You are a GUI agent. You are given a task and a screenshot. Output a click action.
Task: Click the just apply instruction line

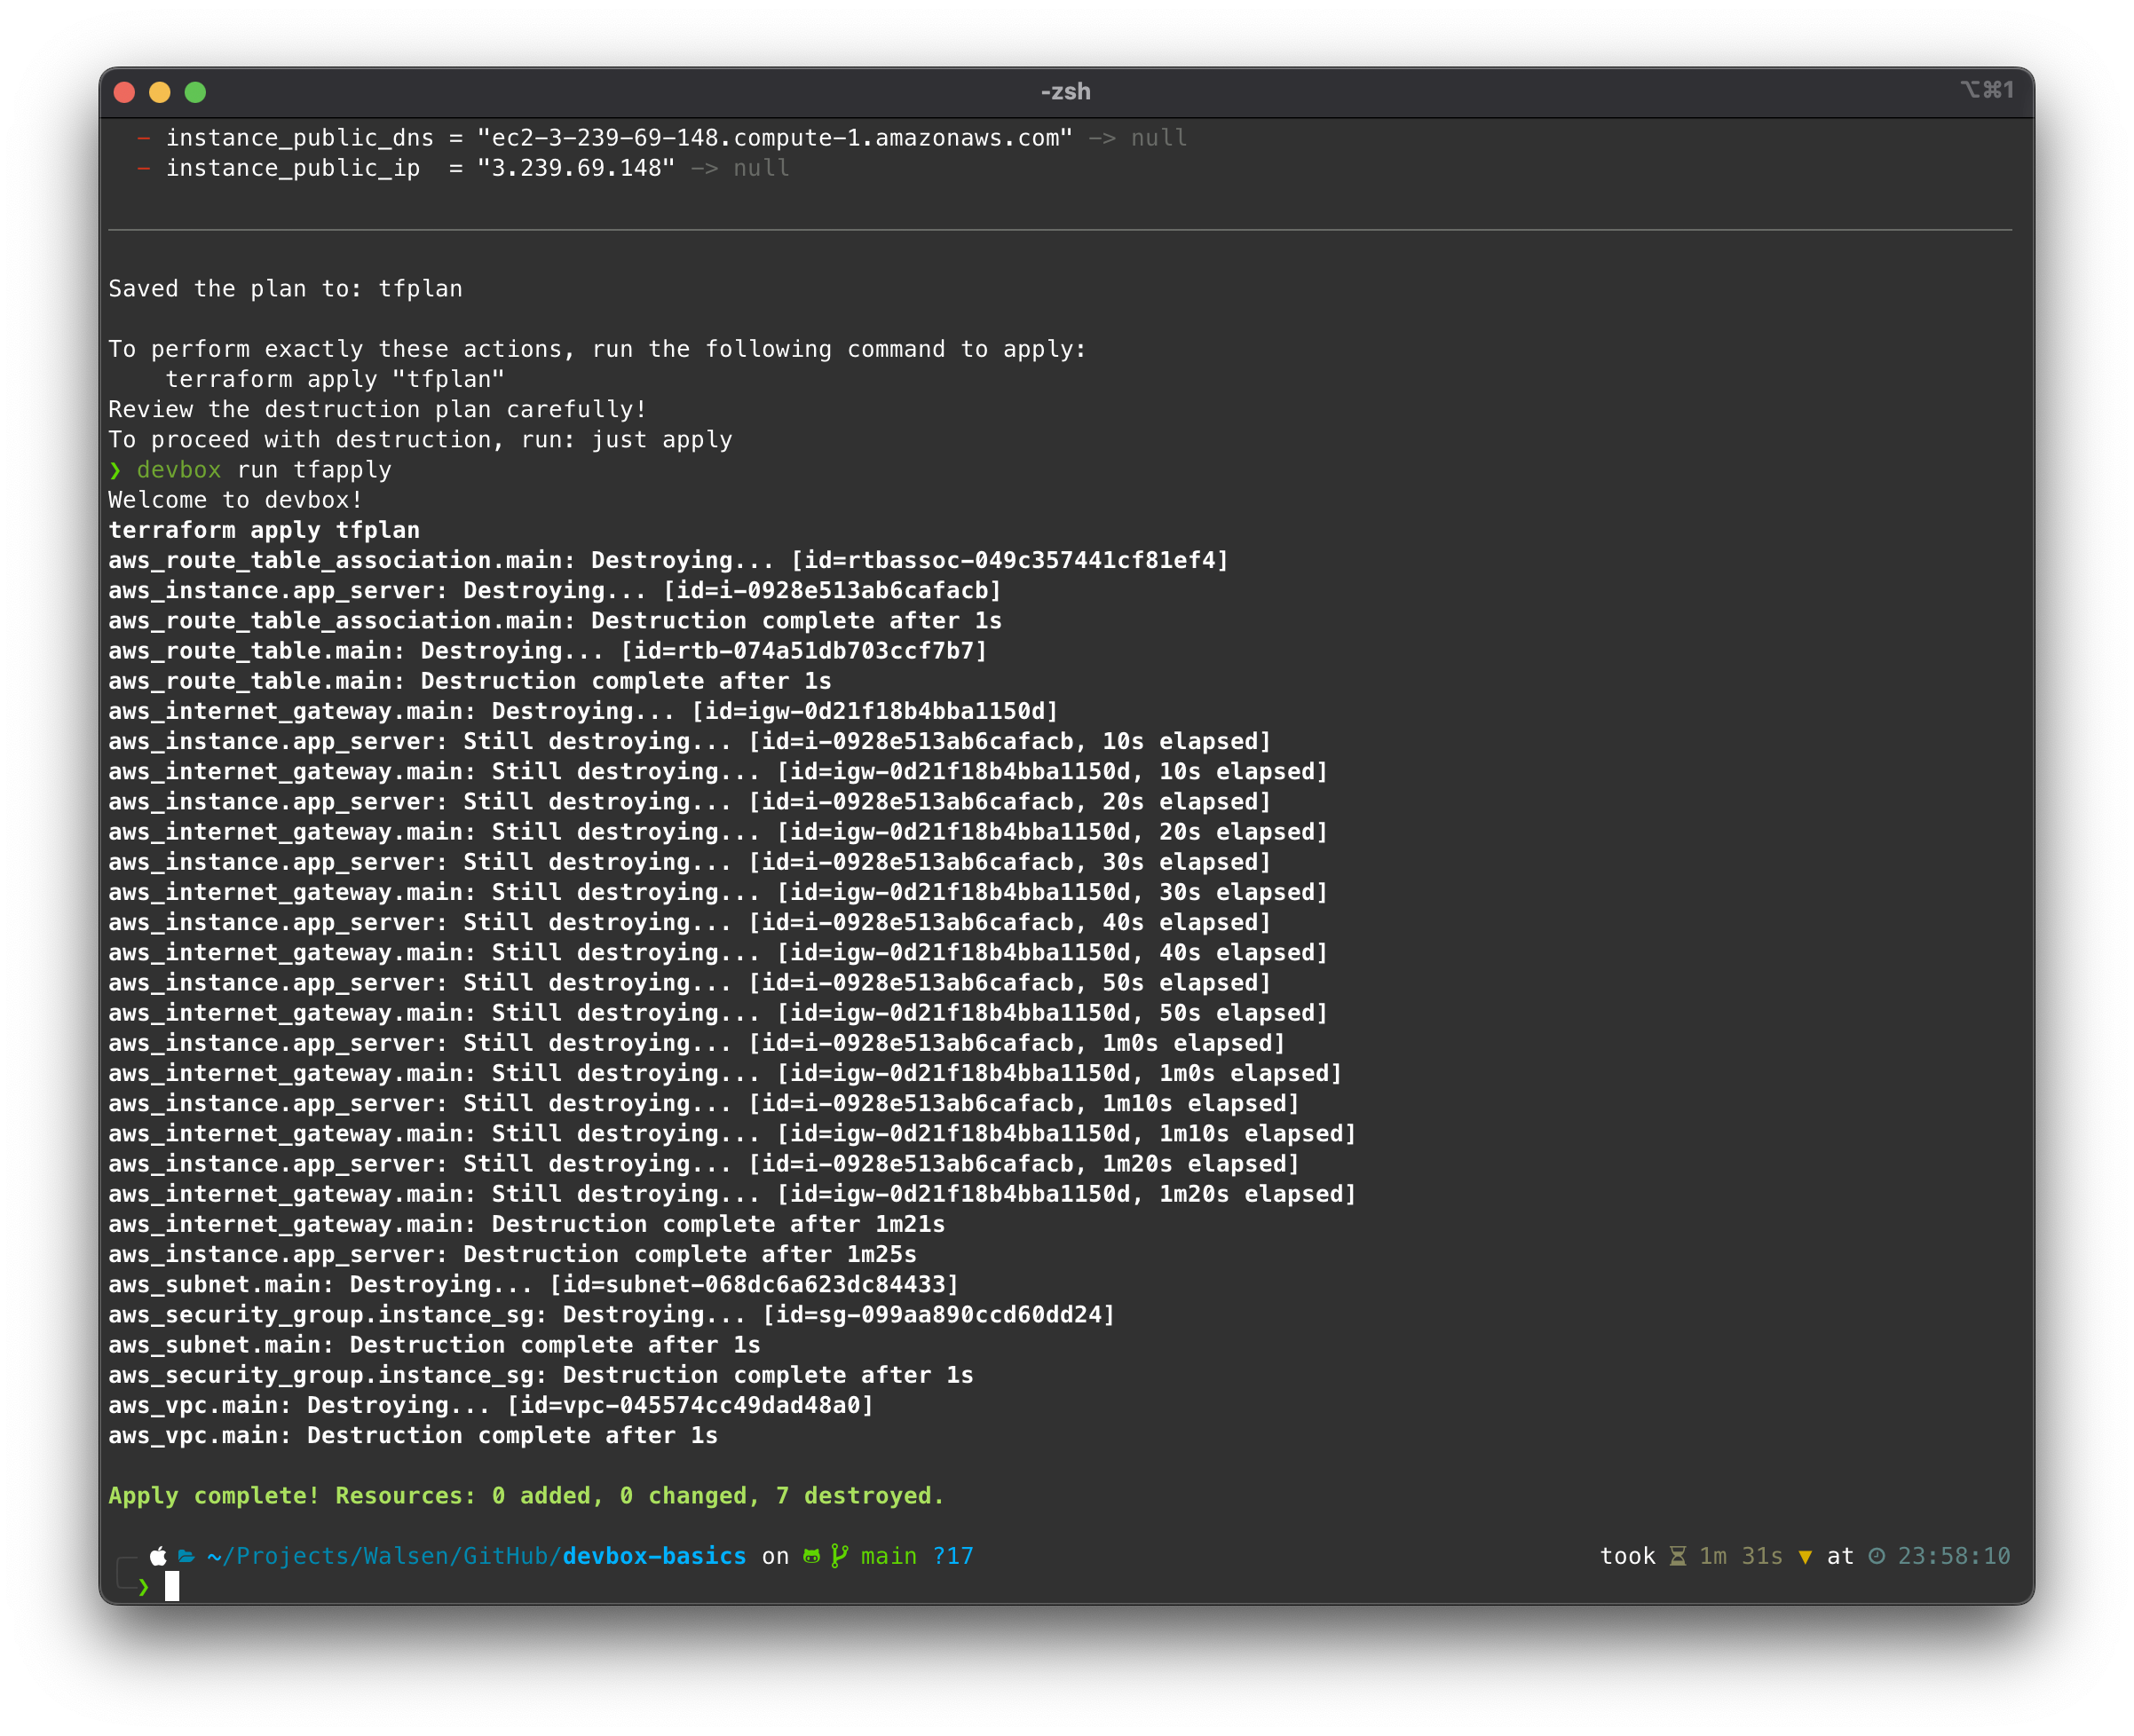(x=420, y=440)
